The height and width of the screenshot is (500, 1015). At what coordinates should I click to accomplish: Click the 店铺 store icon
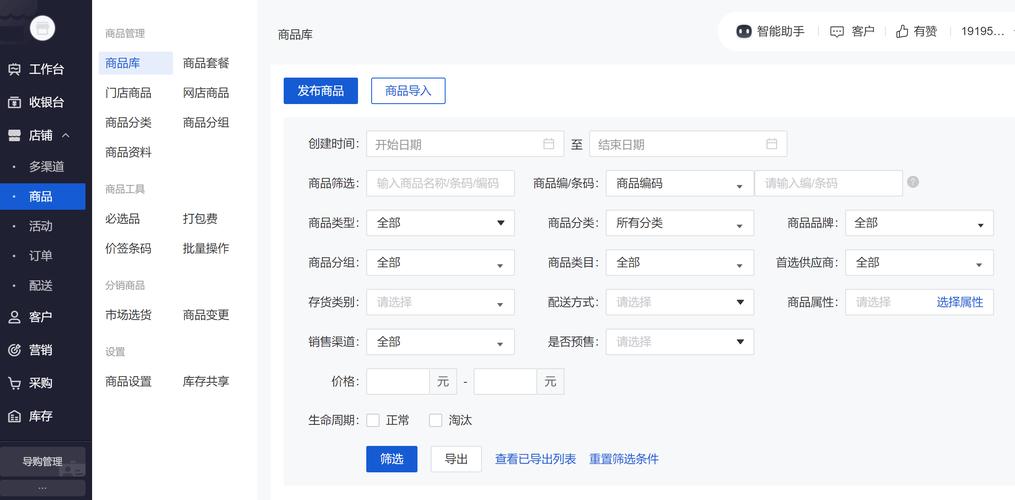pyautogui.click(x=14, y=135)
